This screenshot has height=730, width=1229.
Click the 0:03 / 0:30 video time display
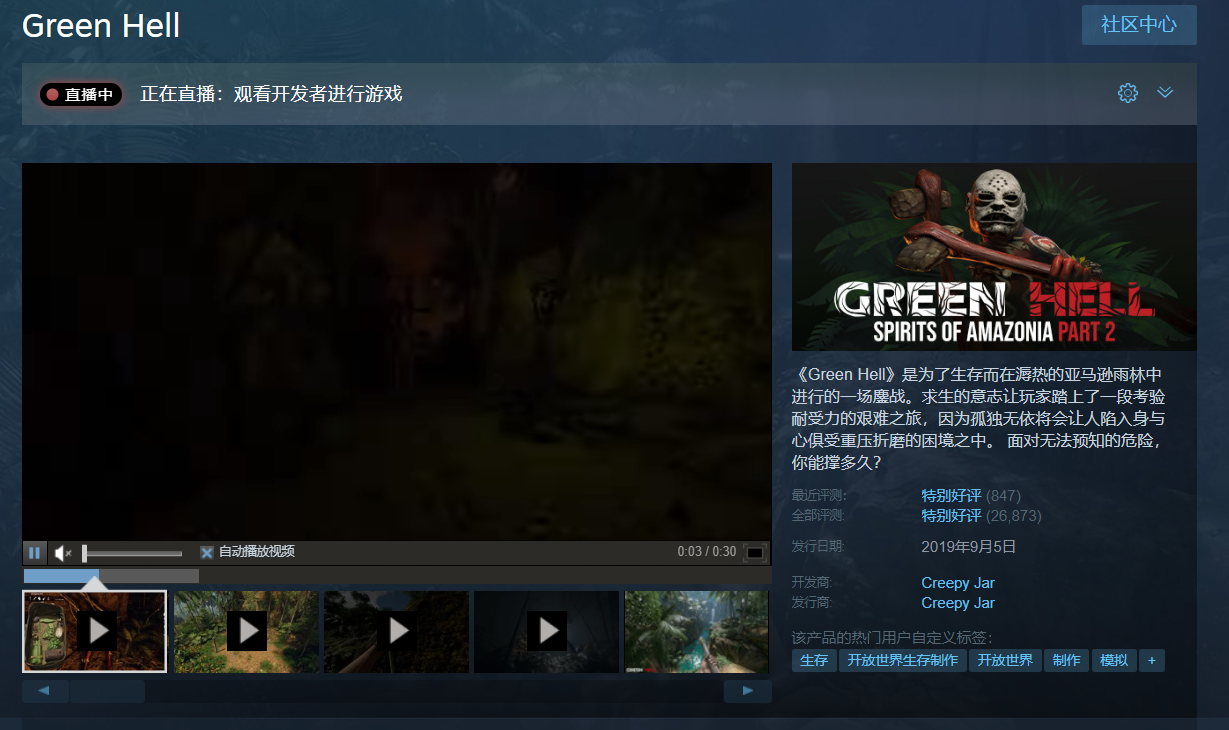pos(706,552)
